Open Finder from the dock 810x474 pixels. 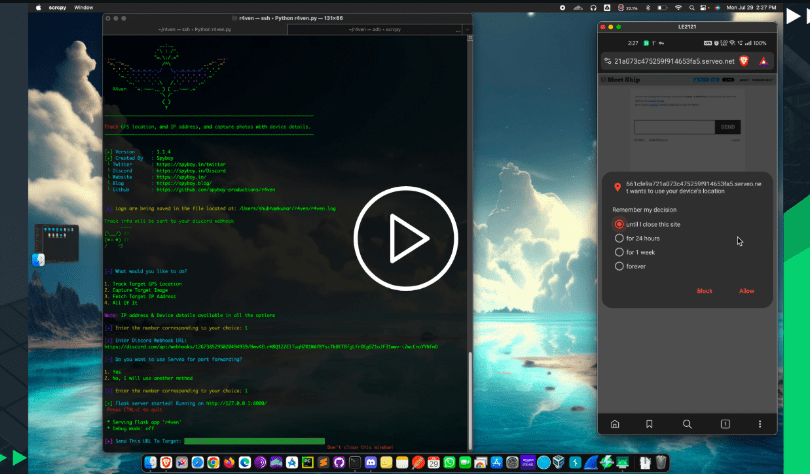[x=150, y=462]
